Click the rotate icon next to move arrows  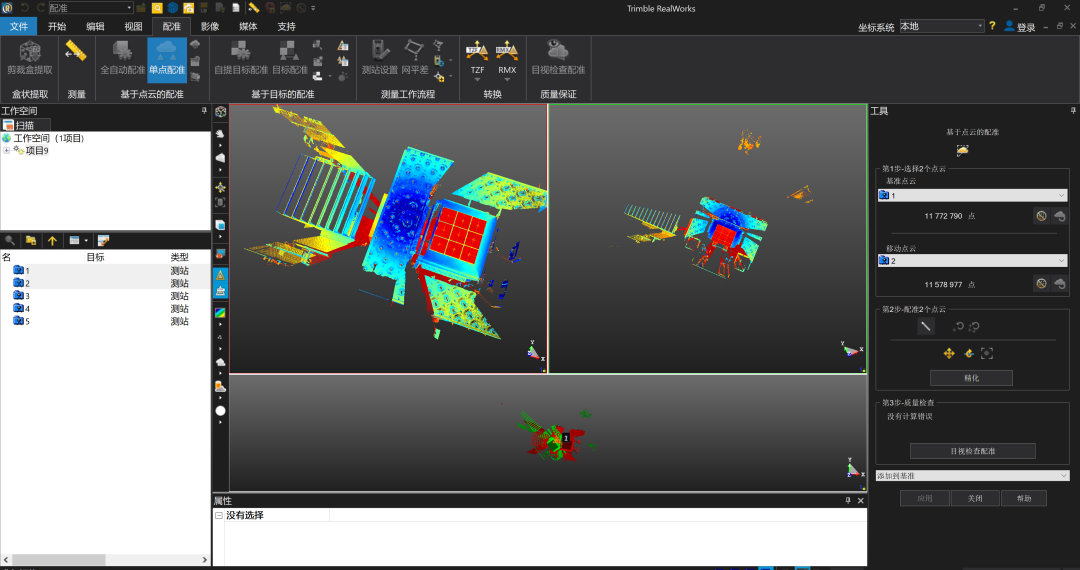pyautogui.click(x=968, y=353)
